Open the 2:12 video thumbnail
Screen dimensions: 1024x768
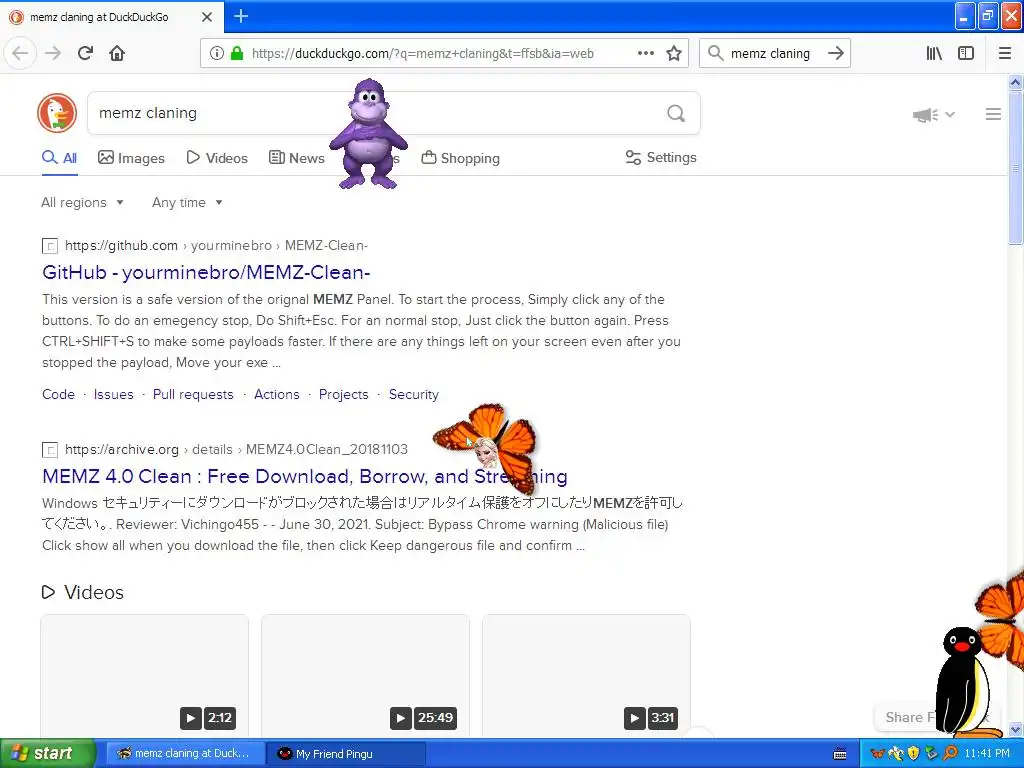click(144, 676)
